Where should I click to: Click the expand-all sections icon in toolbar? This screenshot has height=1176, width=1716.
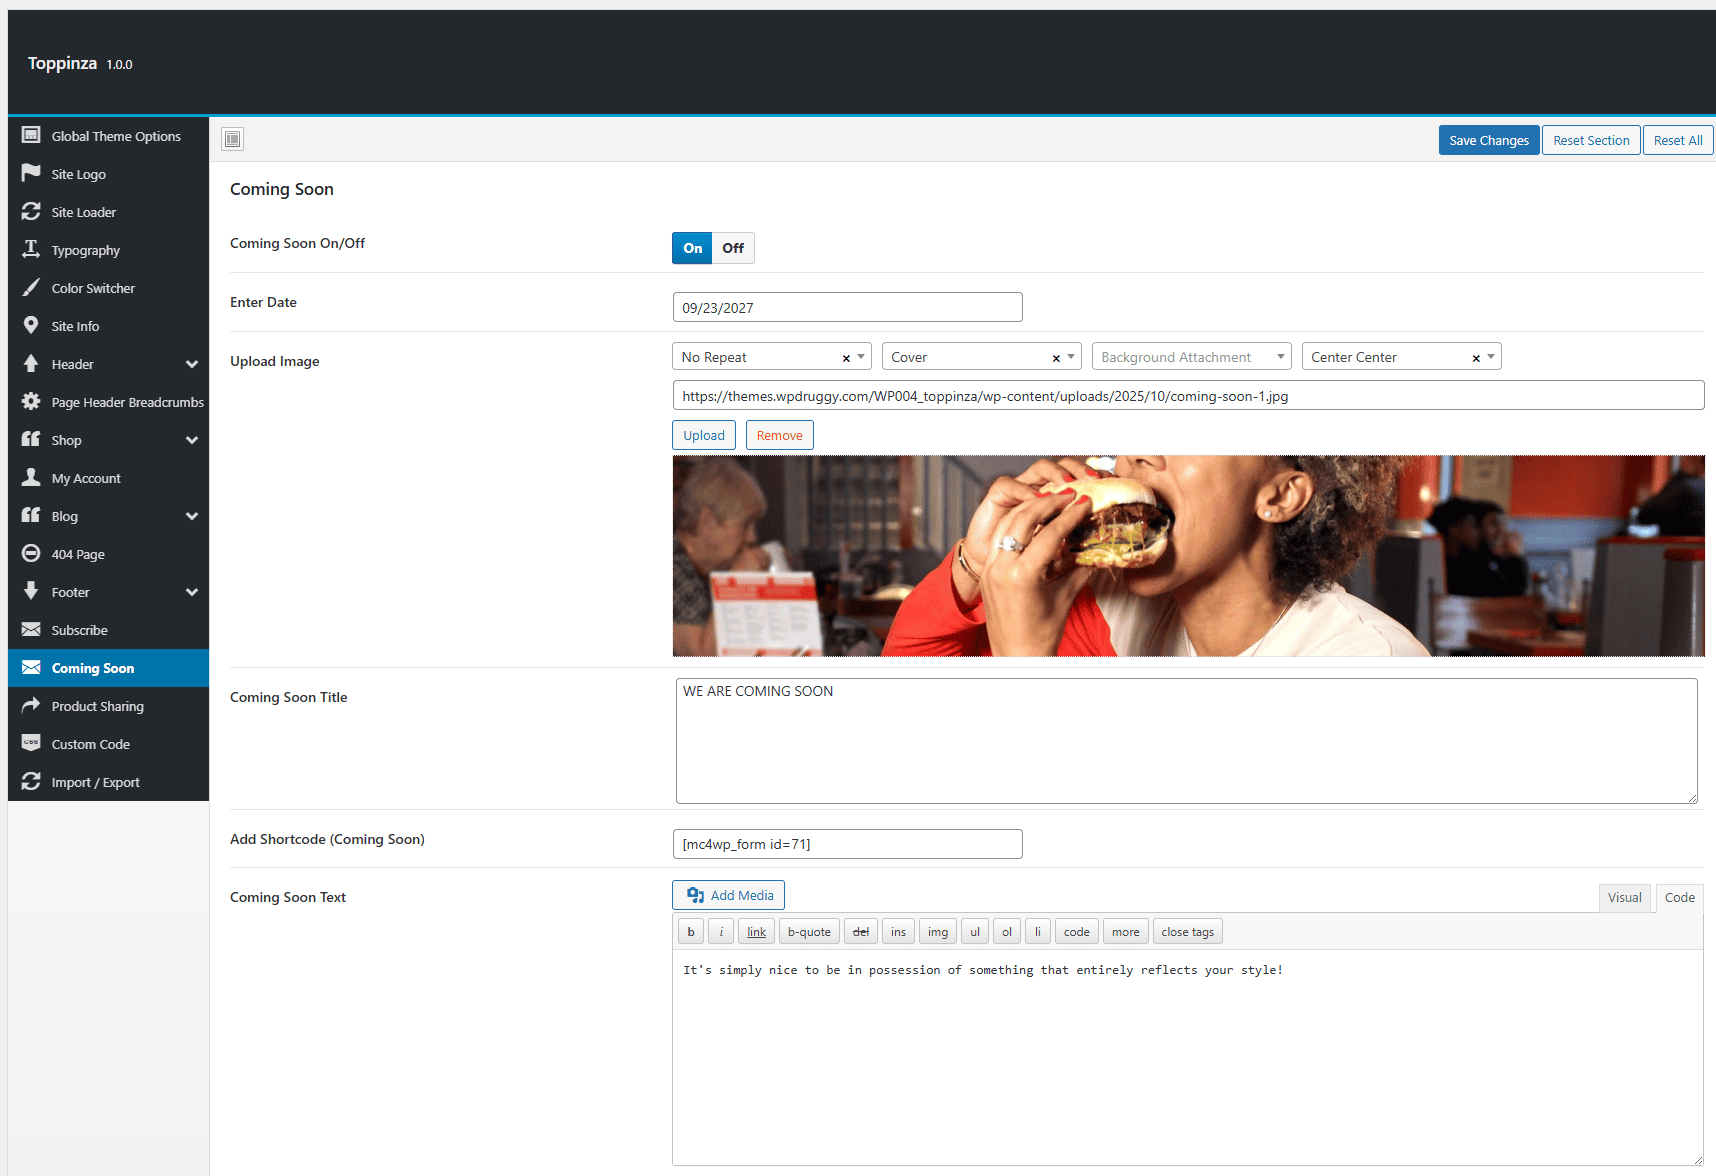[233, 139]
